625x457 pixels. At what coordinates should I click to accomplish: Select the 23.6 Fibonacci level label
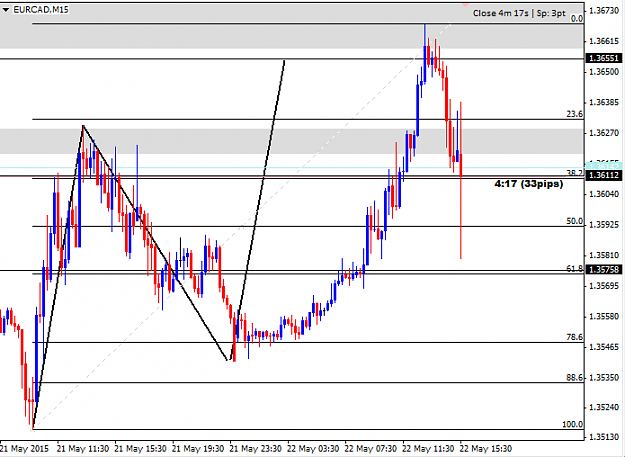click(575, 114)
